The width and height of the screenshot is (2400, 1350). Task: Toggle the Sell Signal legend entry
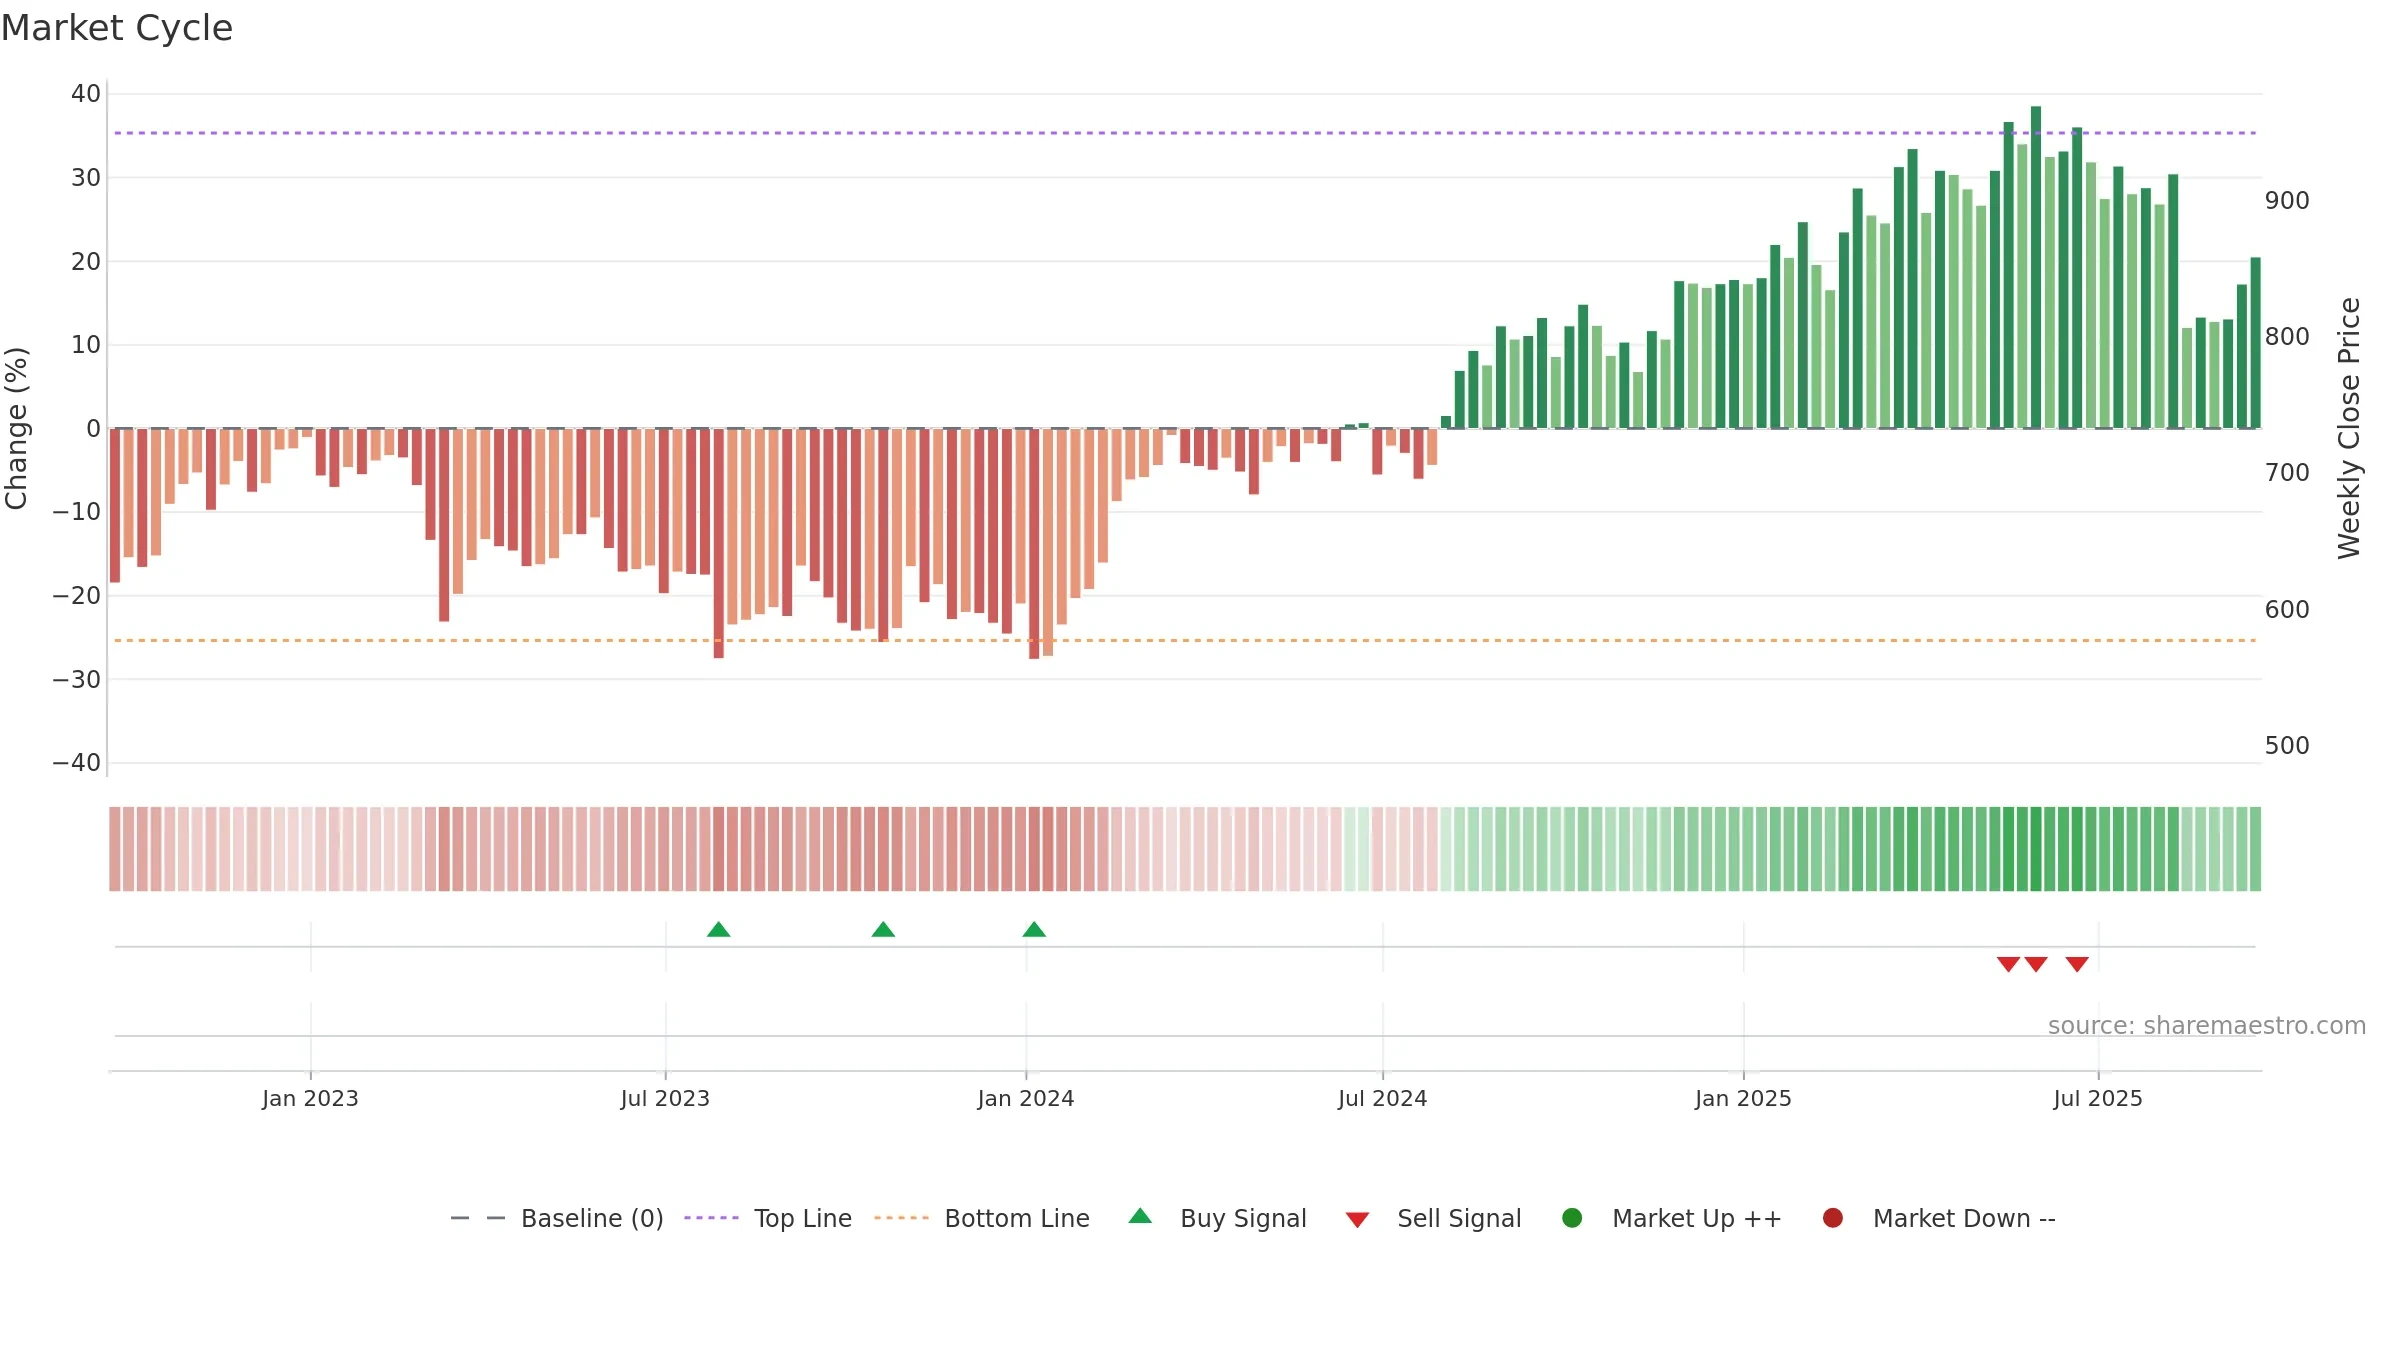click(1433, 1218)
